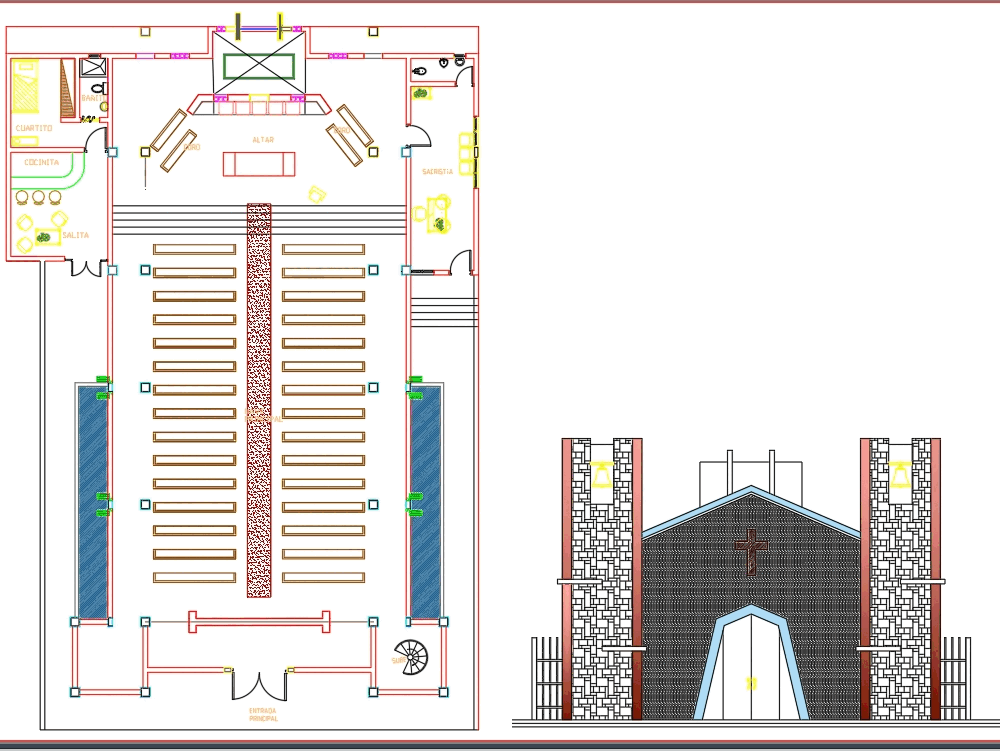Click the SALITA room label

[76, 233]
